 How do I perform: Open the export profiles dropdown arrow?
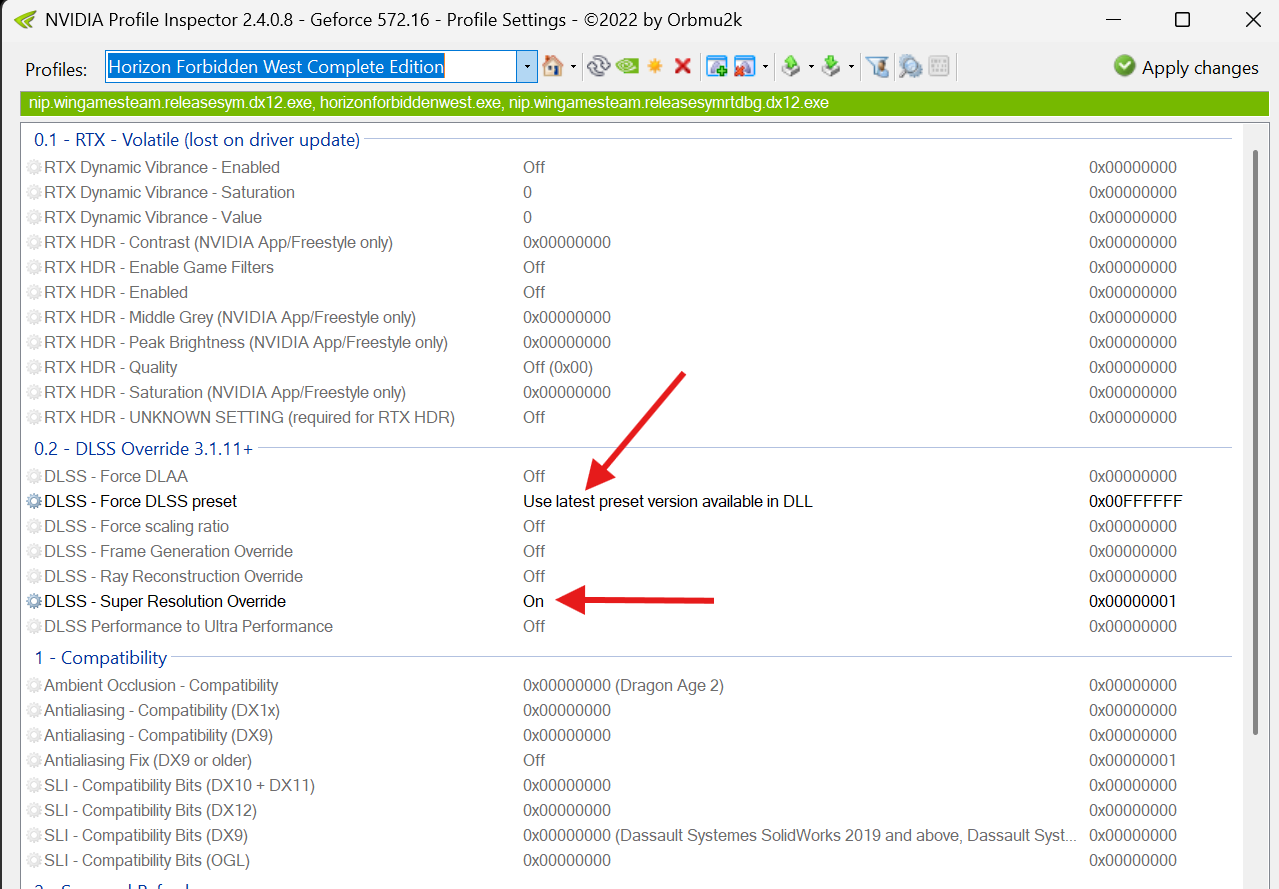click(x=810, y=68)
